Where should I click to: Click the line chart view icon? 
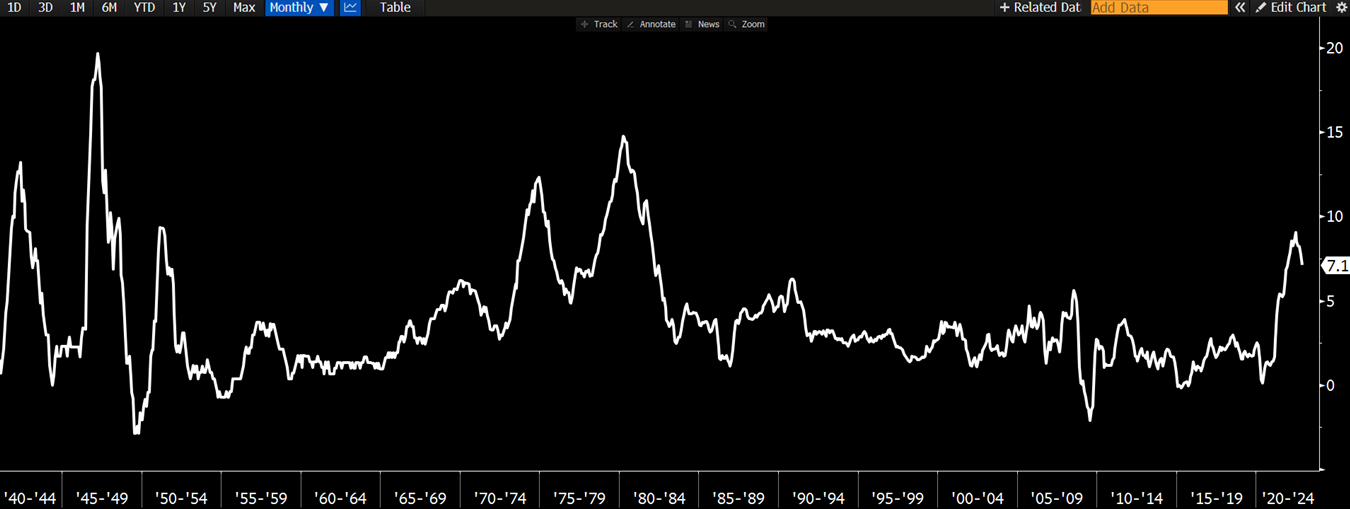(350, 7)
